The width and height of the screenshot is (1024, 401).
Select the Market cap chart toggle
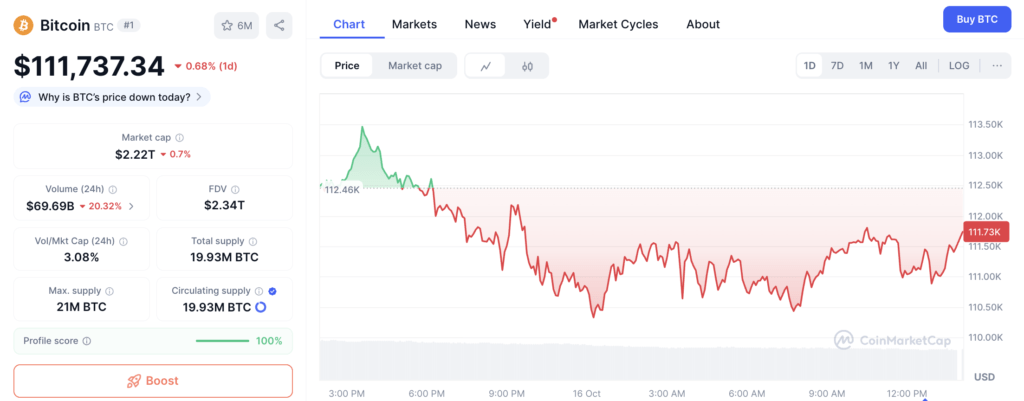tap(415, 66)
